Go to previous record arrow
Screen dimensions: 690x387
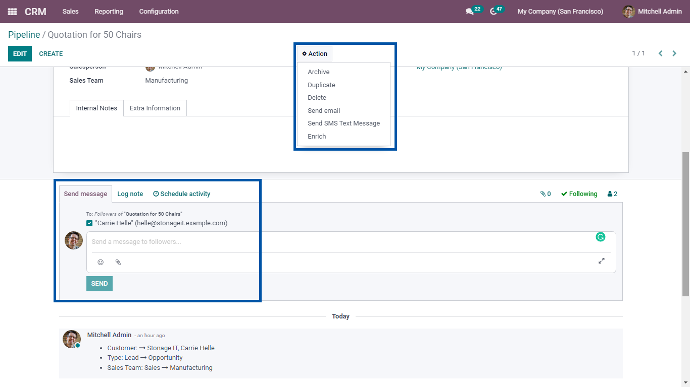coord(661,53)
